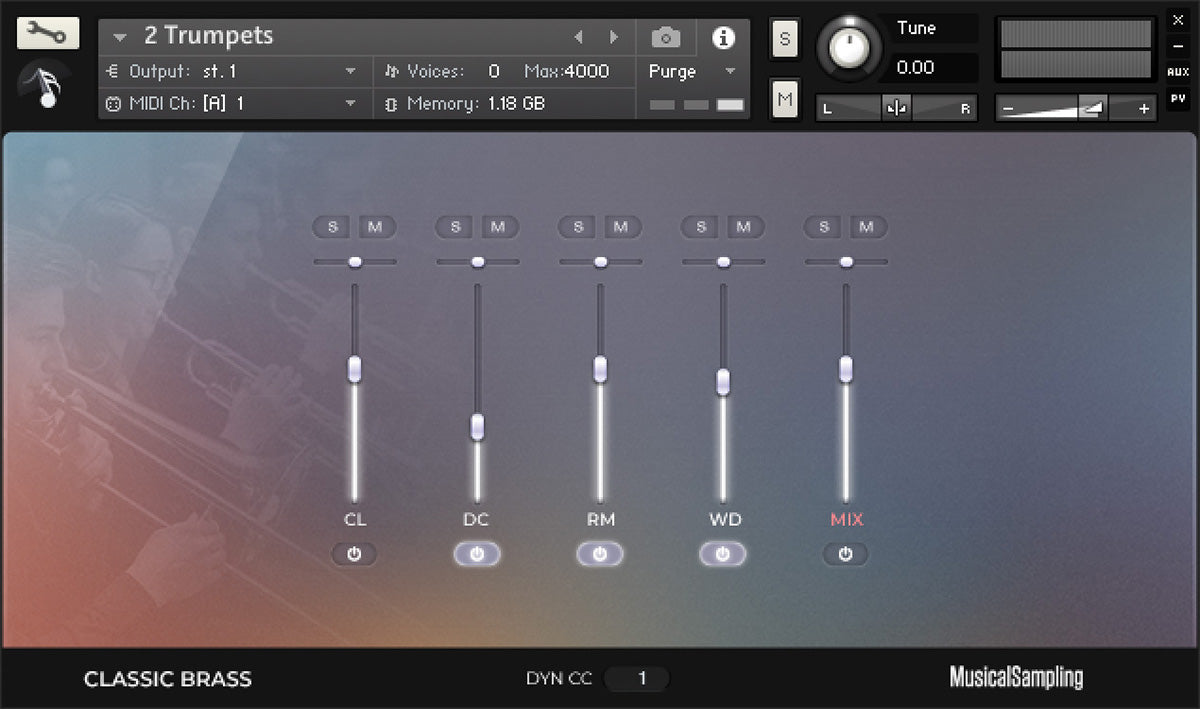The width and height of the screenshot is (1200, 709).
Task: Open the snapshot camera view
Action: point(666,38)
